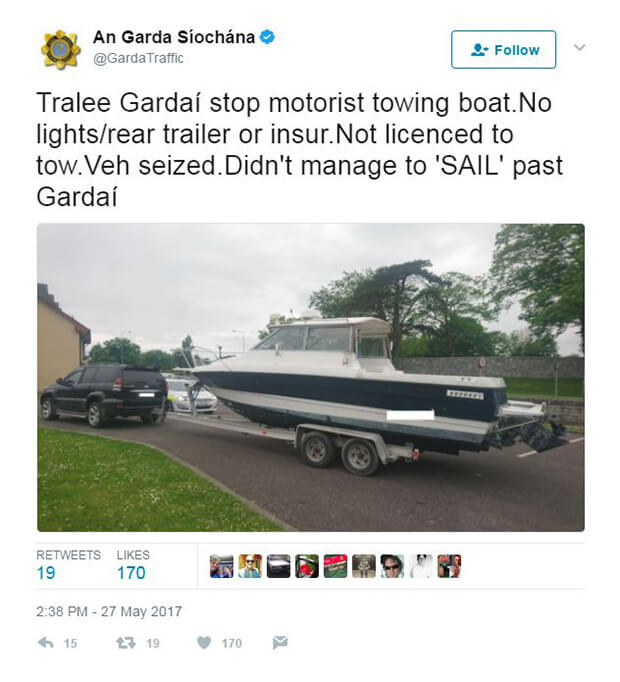
Task: Send tweet via direct message envelope icon
Action: 280,642
